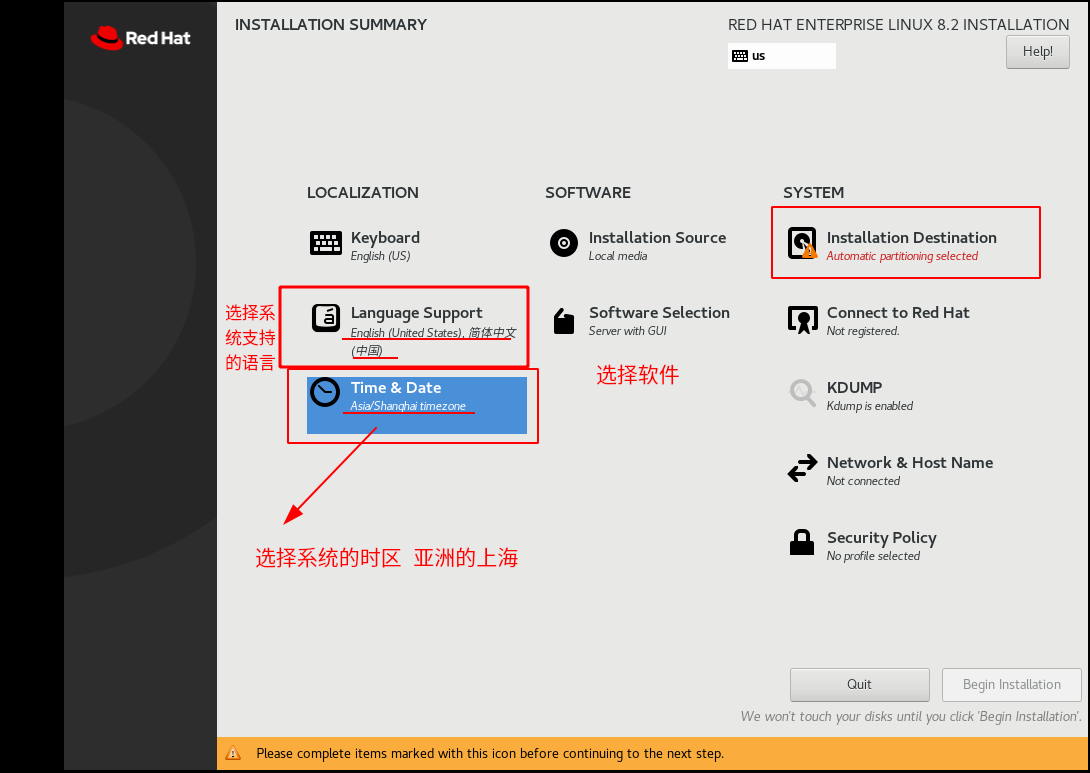Click 'Kdump is enabled' status text
The height and width of the screenshot is (773, 1090).
coord(870,406)
